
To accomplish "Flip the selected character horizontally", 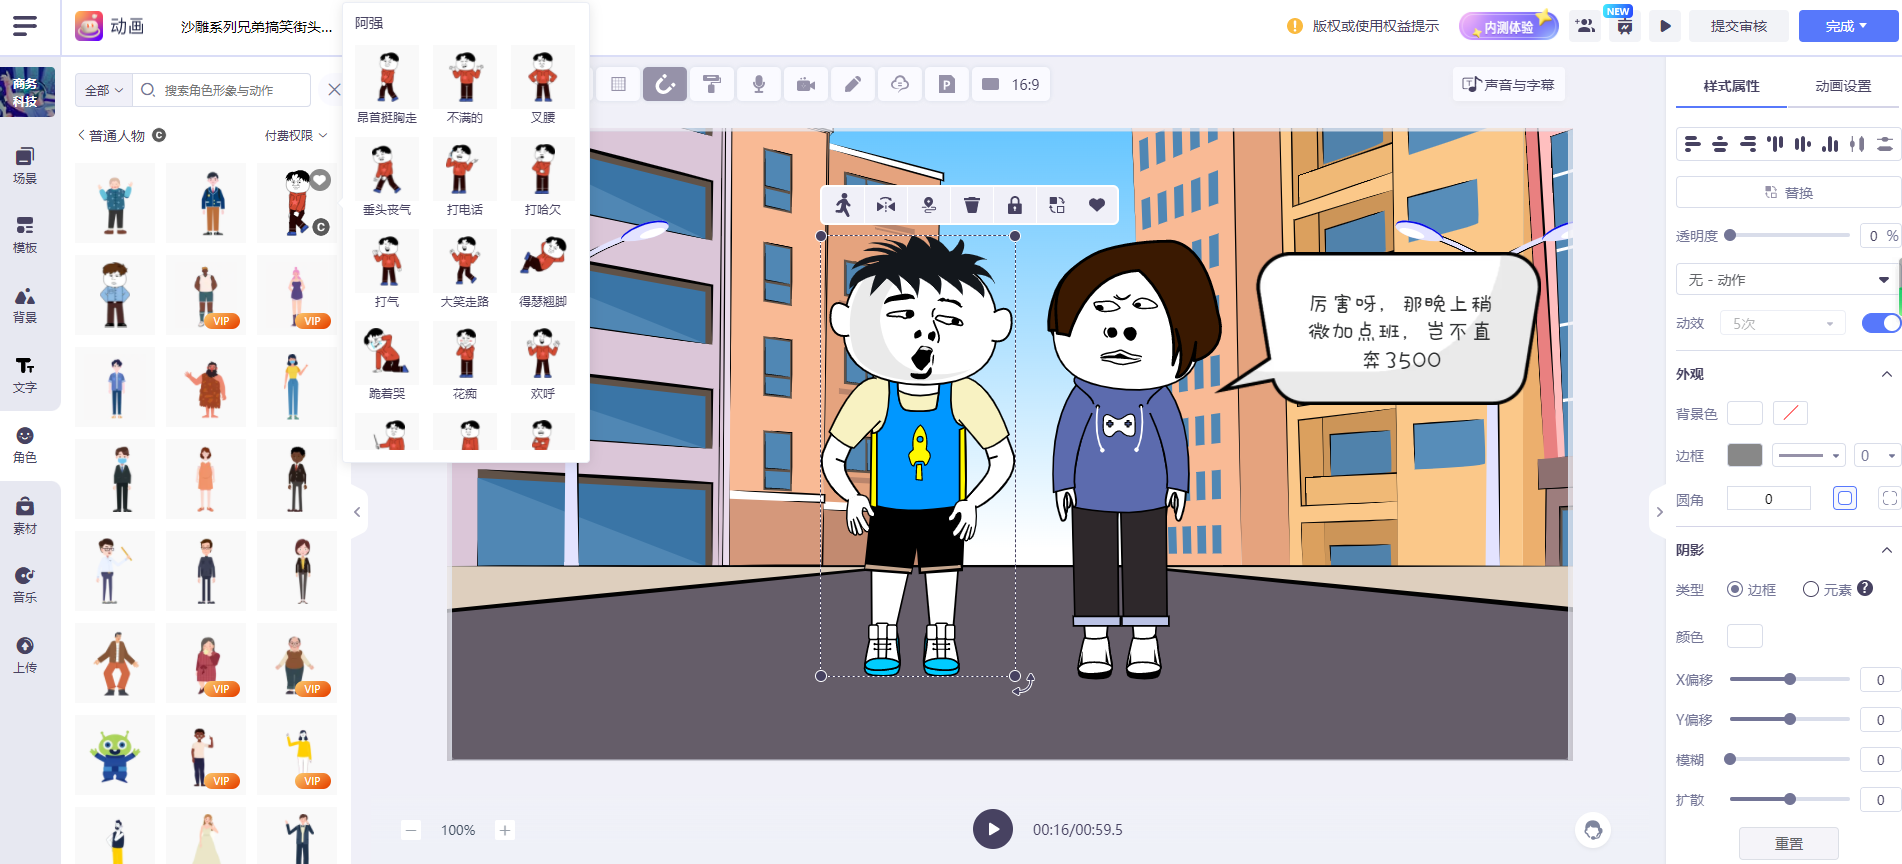I will click(x=886, y=205).
